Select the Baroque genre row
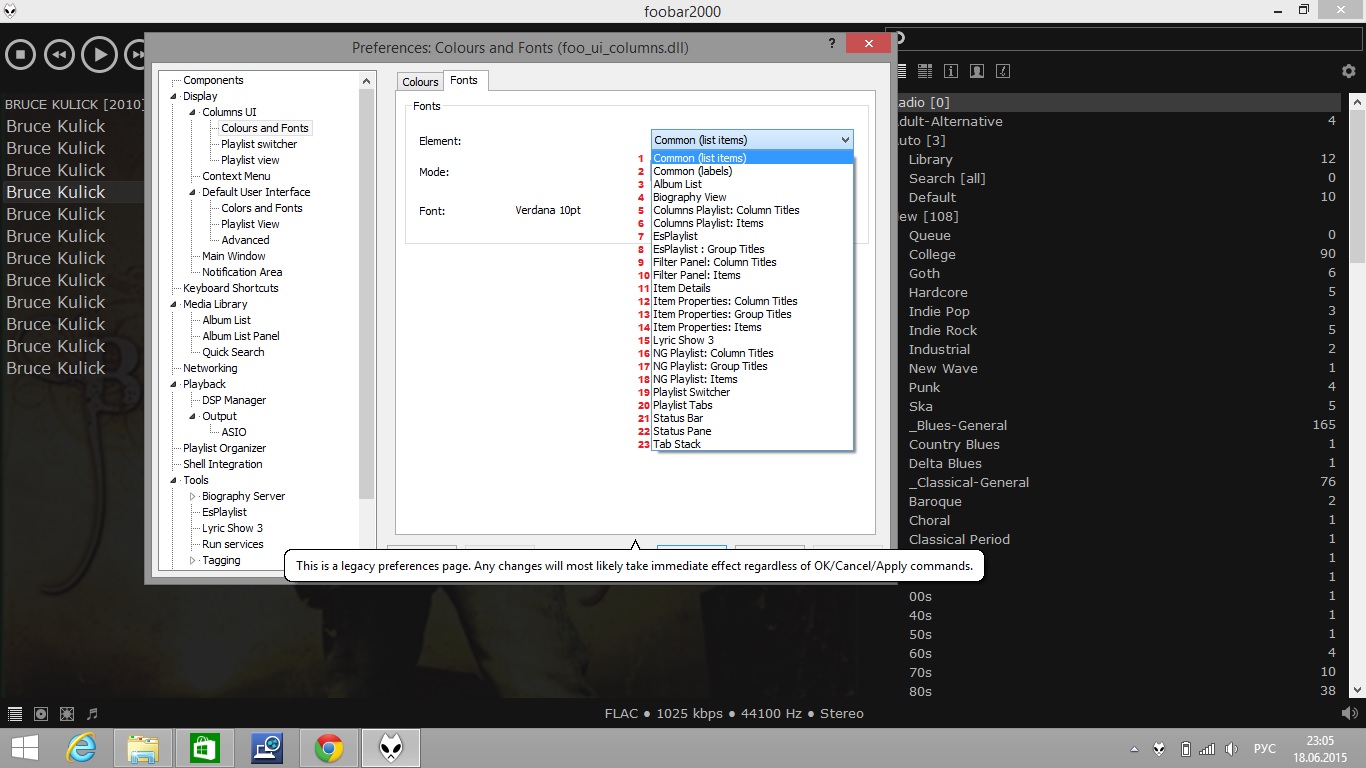This screenshot has width=1366, height=768. 1117,501
